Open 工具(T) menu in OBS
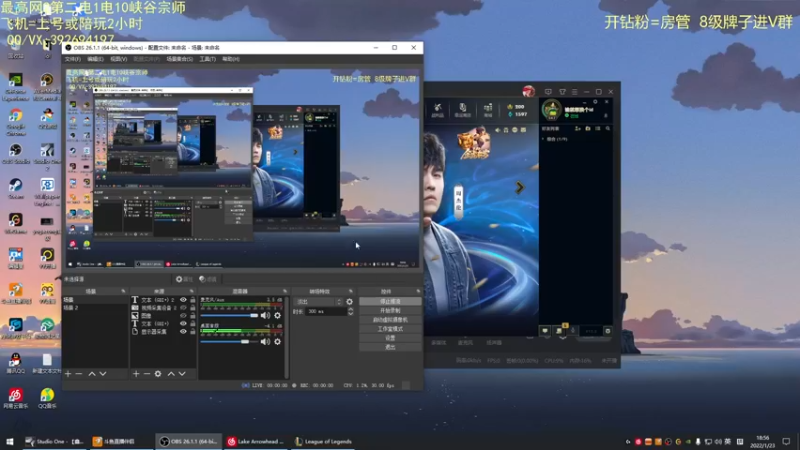Viewport: 800px width, 450px height. 208,59
